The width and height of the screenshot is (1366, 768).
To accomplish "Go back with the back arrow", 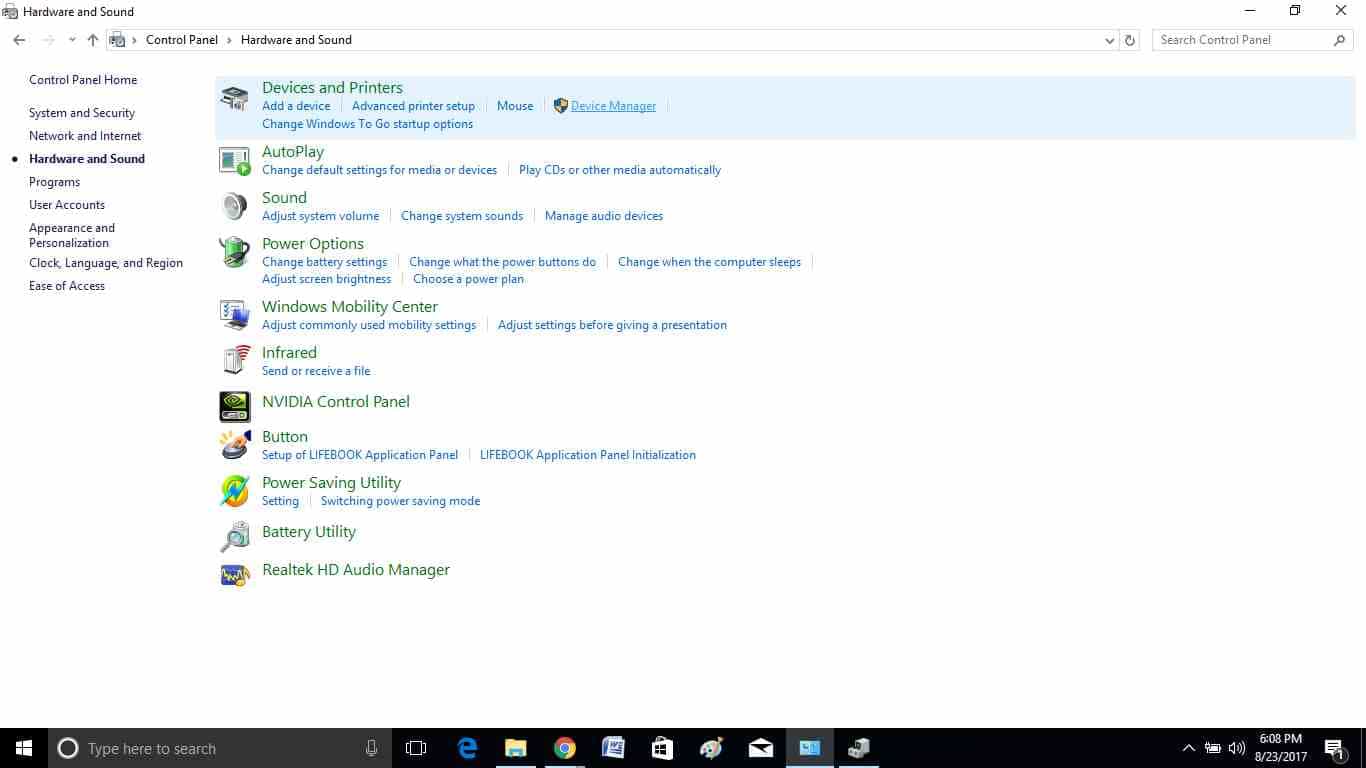I will click(x=19, y=40).
